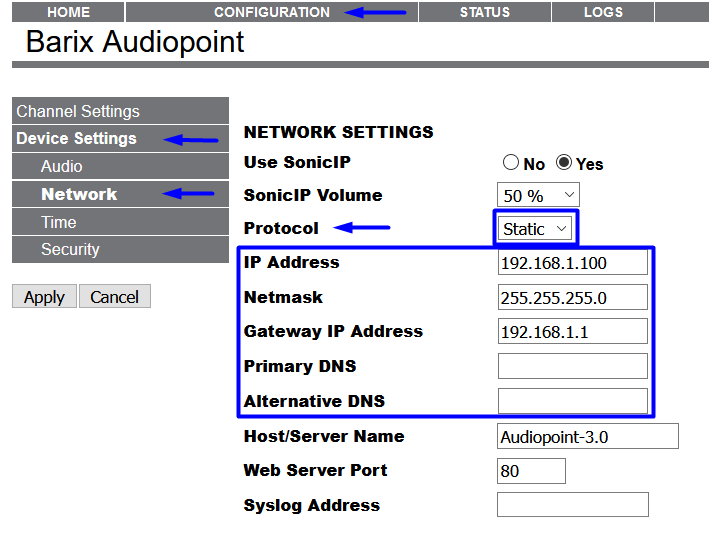Open the Time settings page
Screen dimensions: 709x541
tap(59, 222)
